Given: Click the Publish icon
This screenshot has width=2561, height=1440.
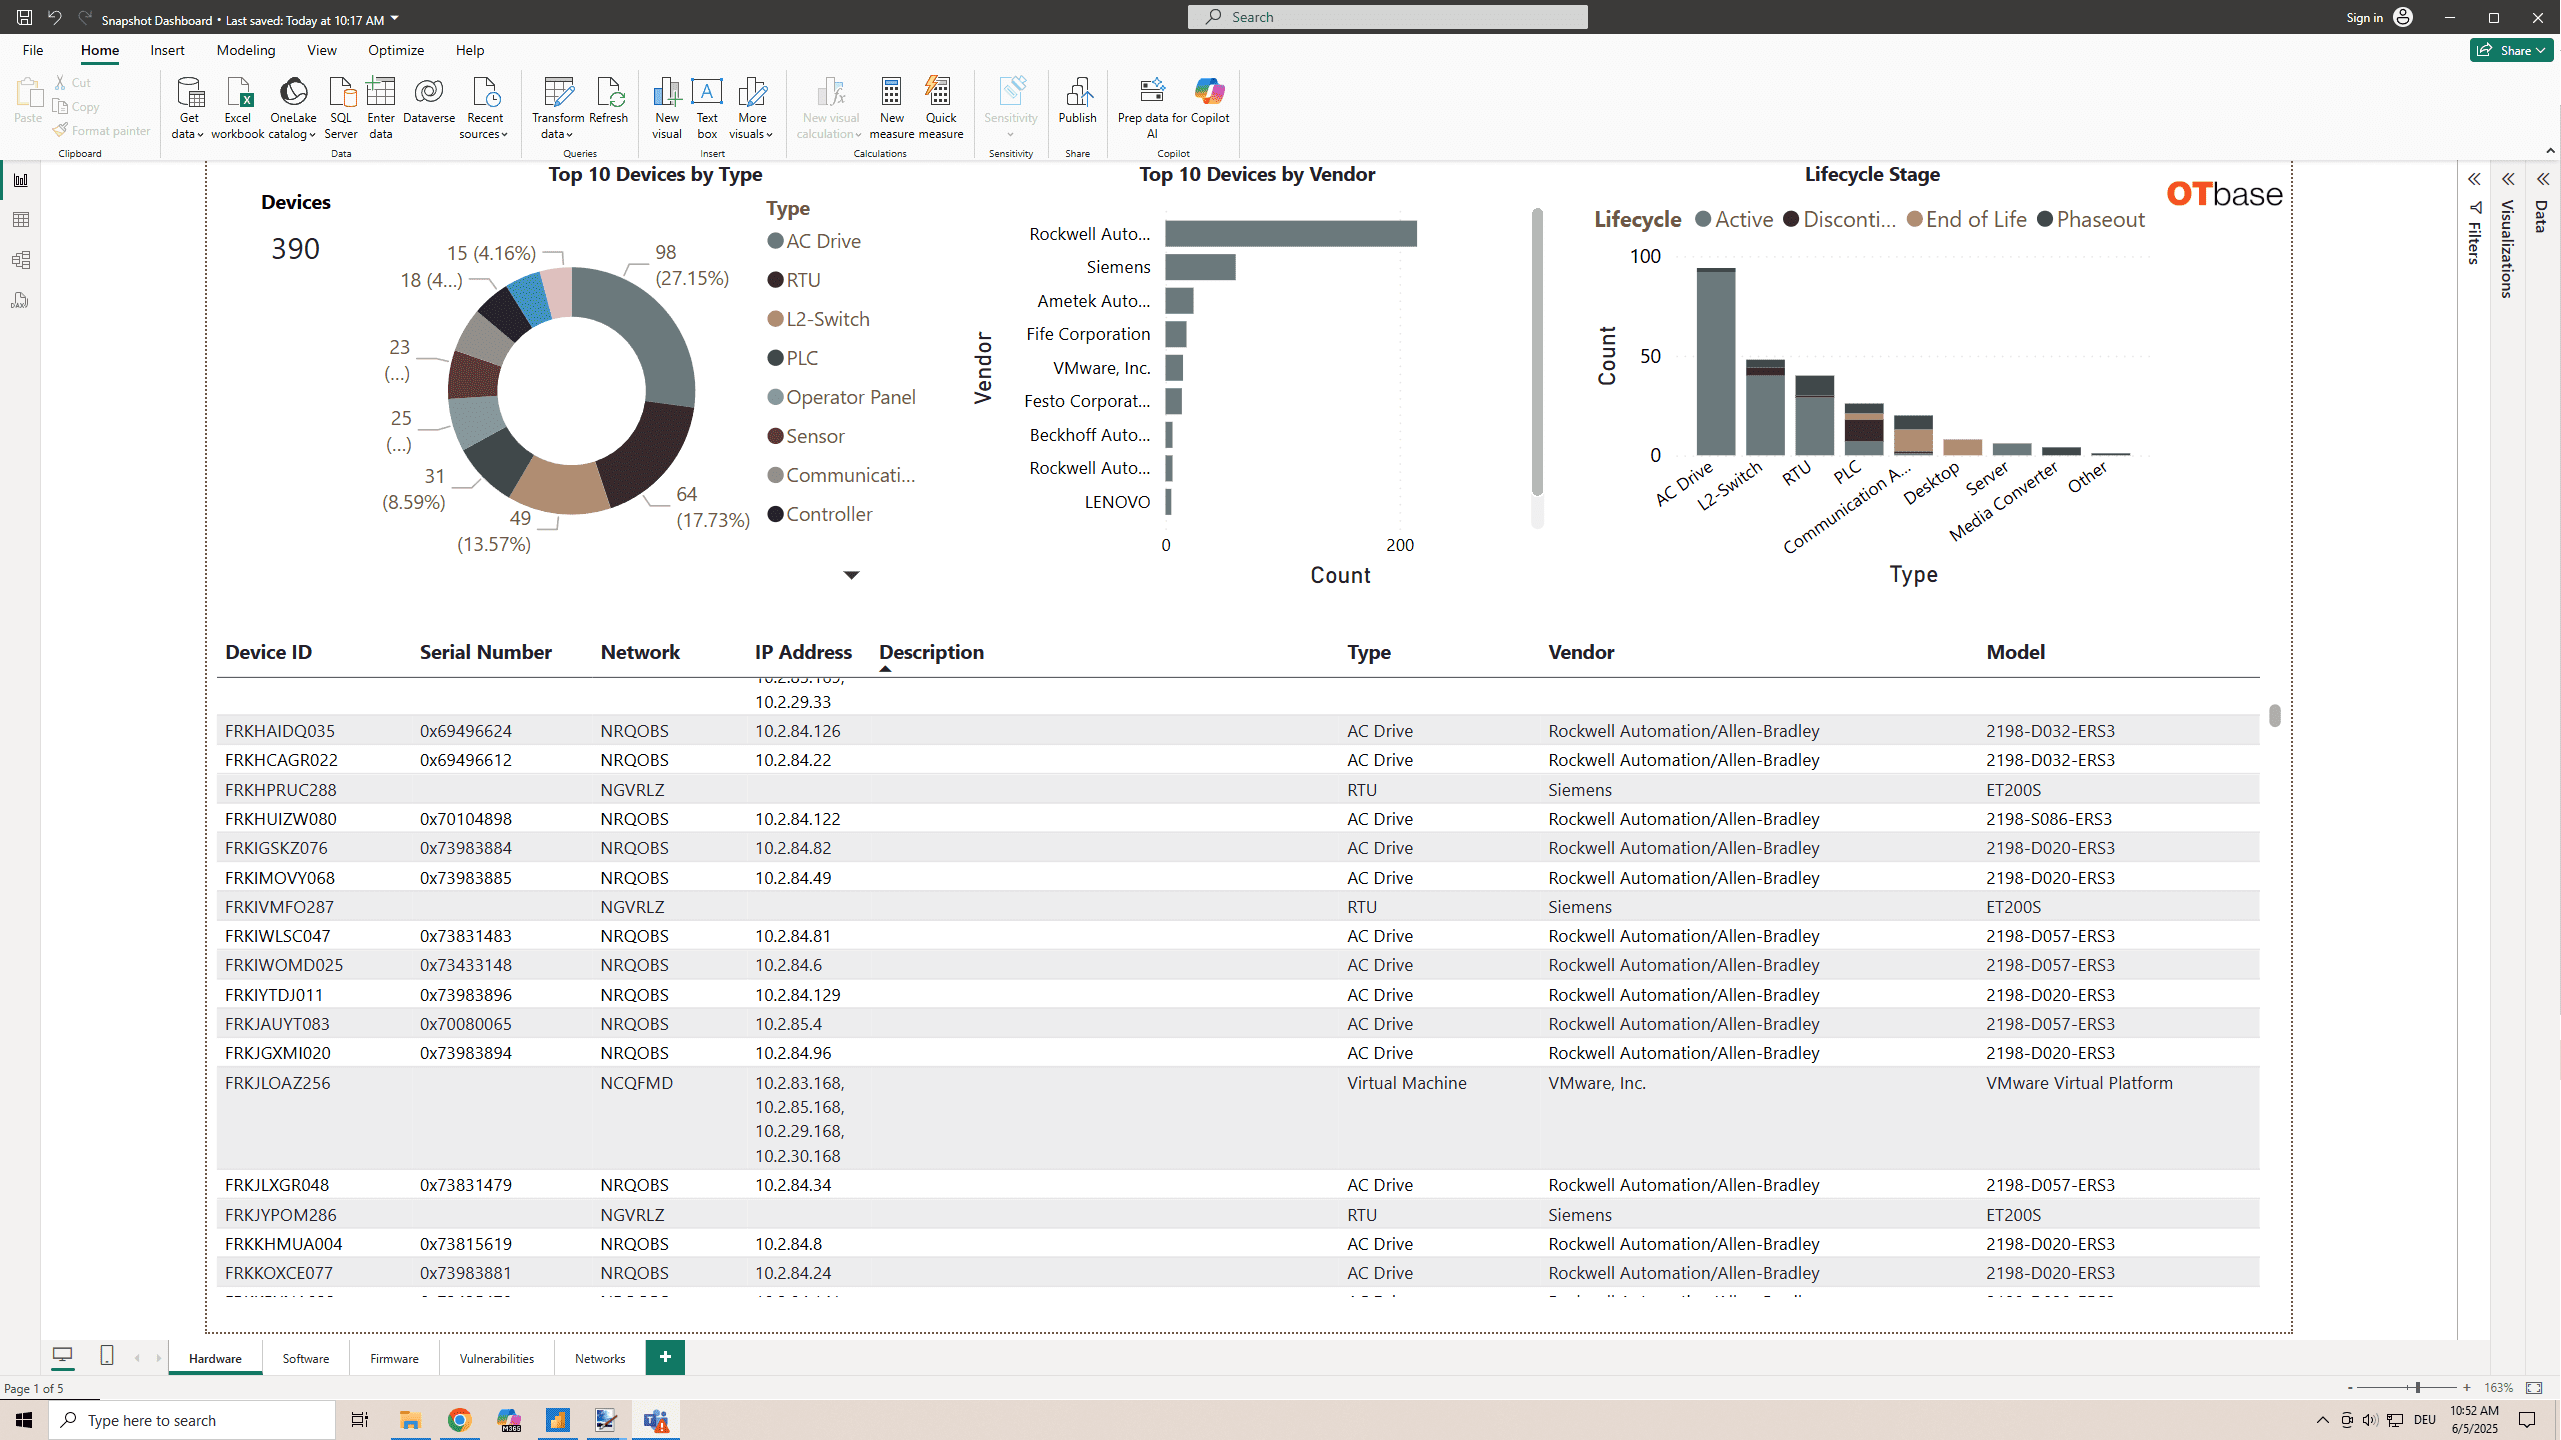Looking at the screenshot, I should tap(1077, 100).
